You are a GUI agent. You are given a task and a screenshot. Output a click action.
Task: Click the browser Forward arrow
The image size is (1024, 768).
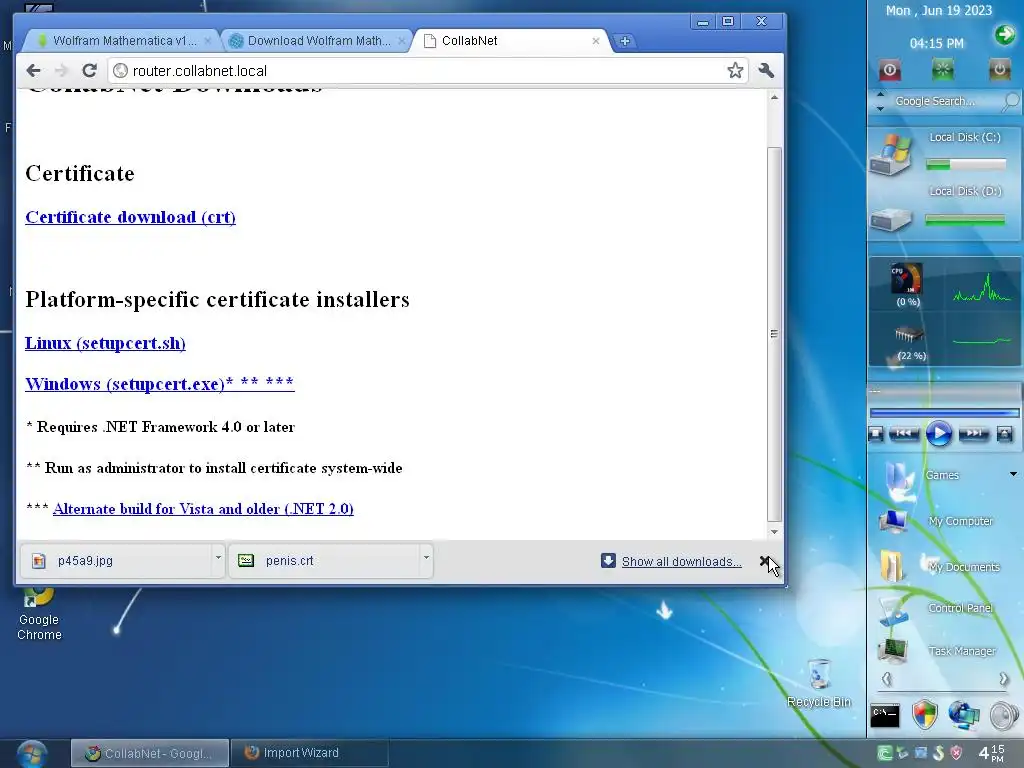click(x=61, y=71)
